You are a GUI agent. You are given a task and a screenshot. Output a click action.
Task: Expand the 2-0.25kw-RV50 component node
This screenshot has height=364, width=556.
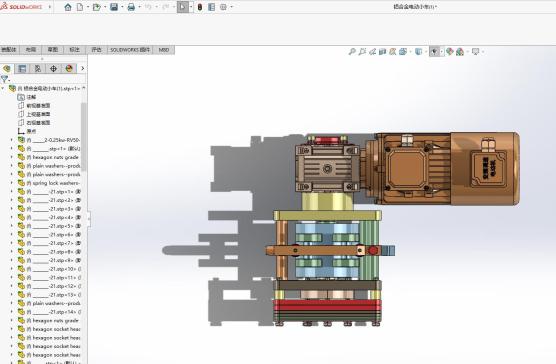click(11, 140)
